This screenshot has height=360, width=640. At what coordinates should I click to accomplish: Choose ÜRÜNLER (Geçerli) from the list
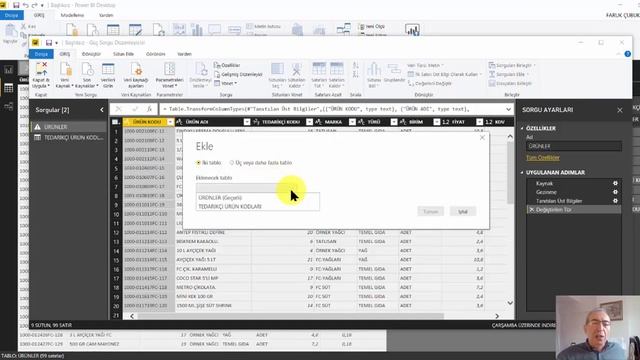point(258,198)
